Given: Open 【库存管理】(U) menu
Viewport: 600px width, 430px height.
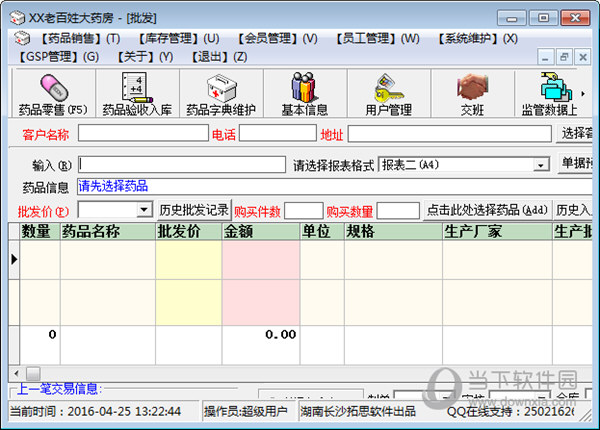Looking at the screenshot, I should [x=178, y=38].
